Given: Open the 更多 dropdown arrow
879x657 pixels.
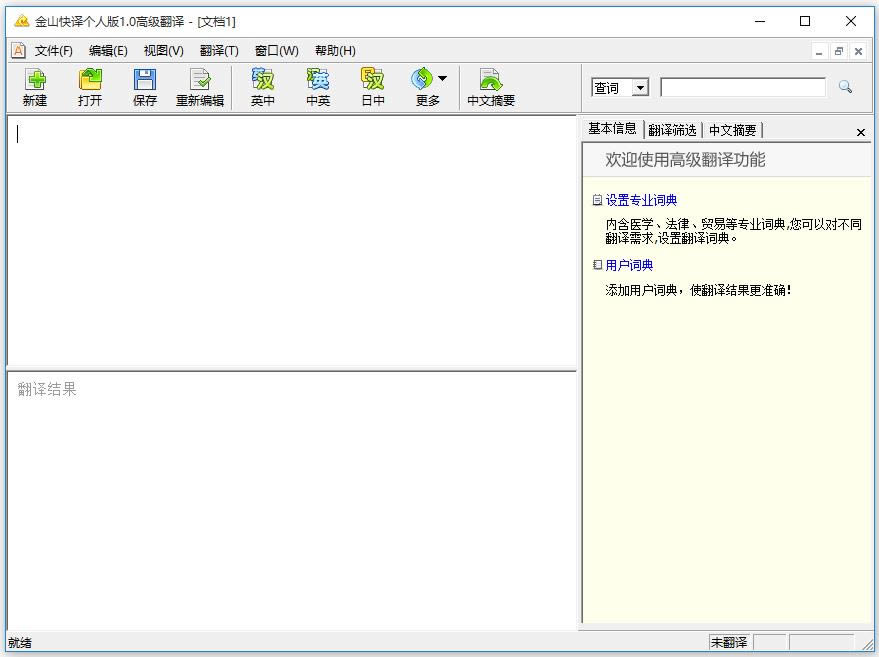Looking at the screenshot, I should 443,78.
